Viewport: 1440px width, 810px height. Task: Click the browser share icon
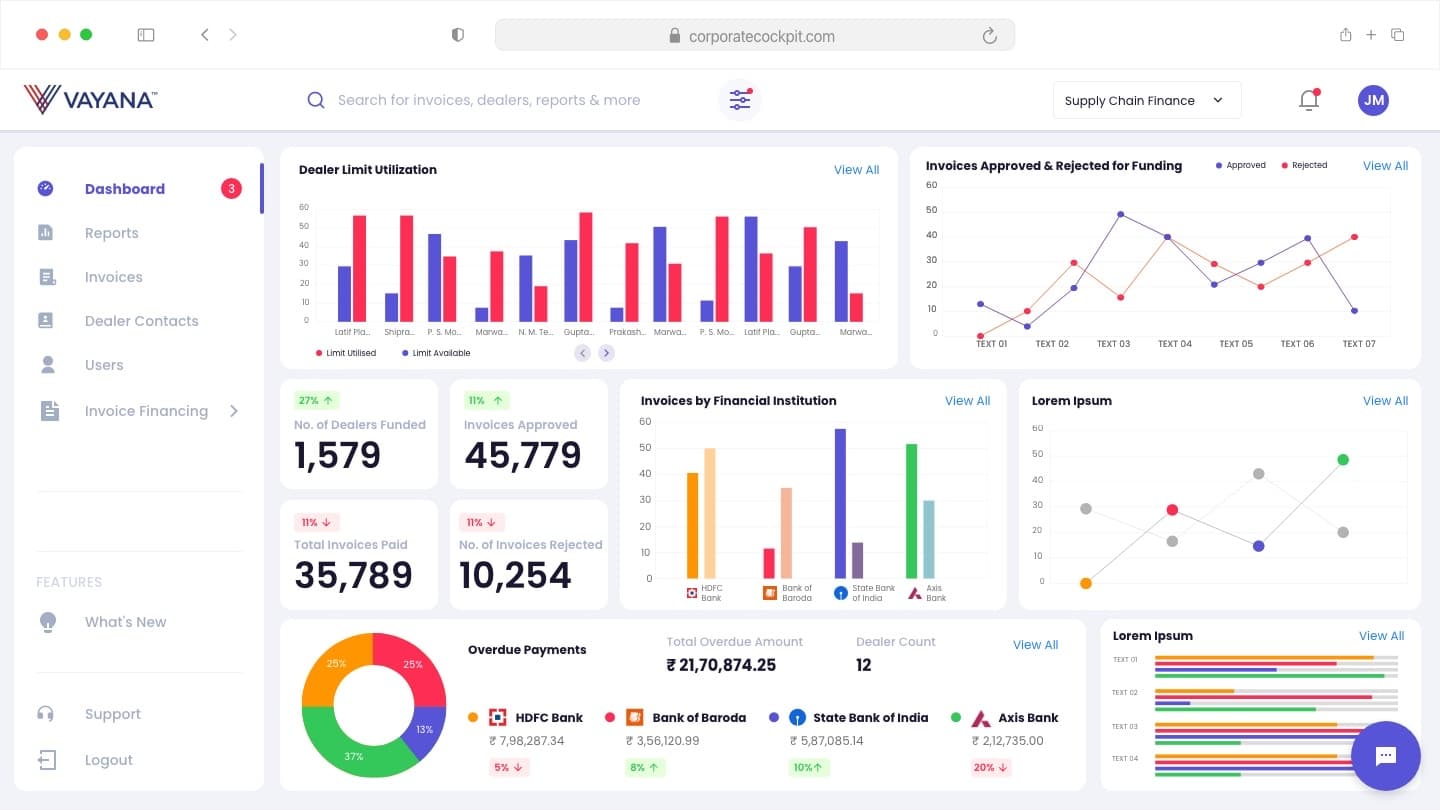1346,34
